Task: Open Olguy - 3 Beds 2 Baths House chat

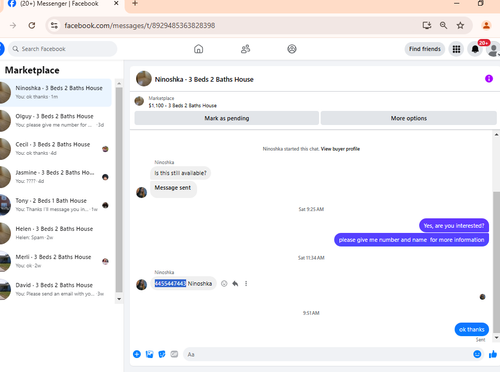Action: 56,121
